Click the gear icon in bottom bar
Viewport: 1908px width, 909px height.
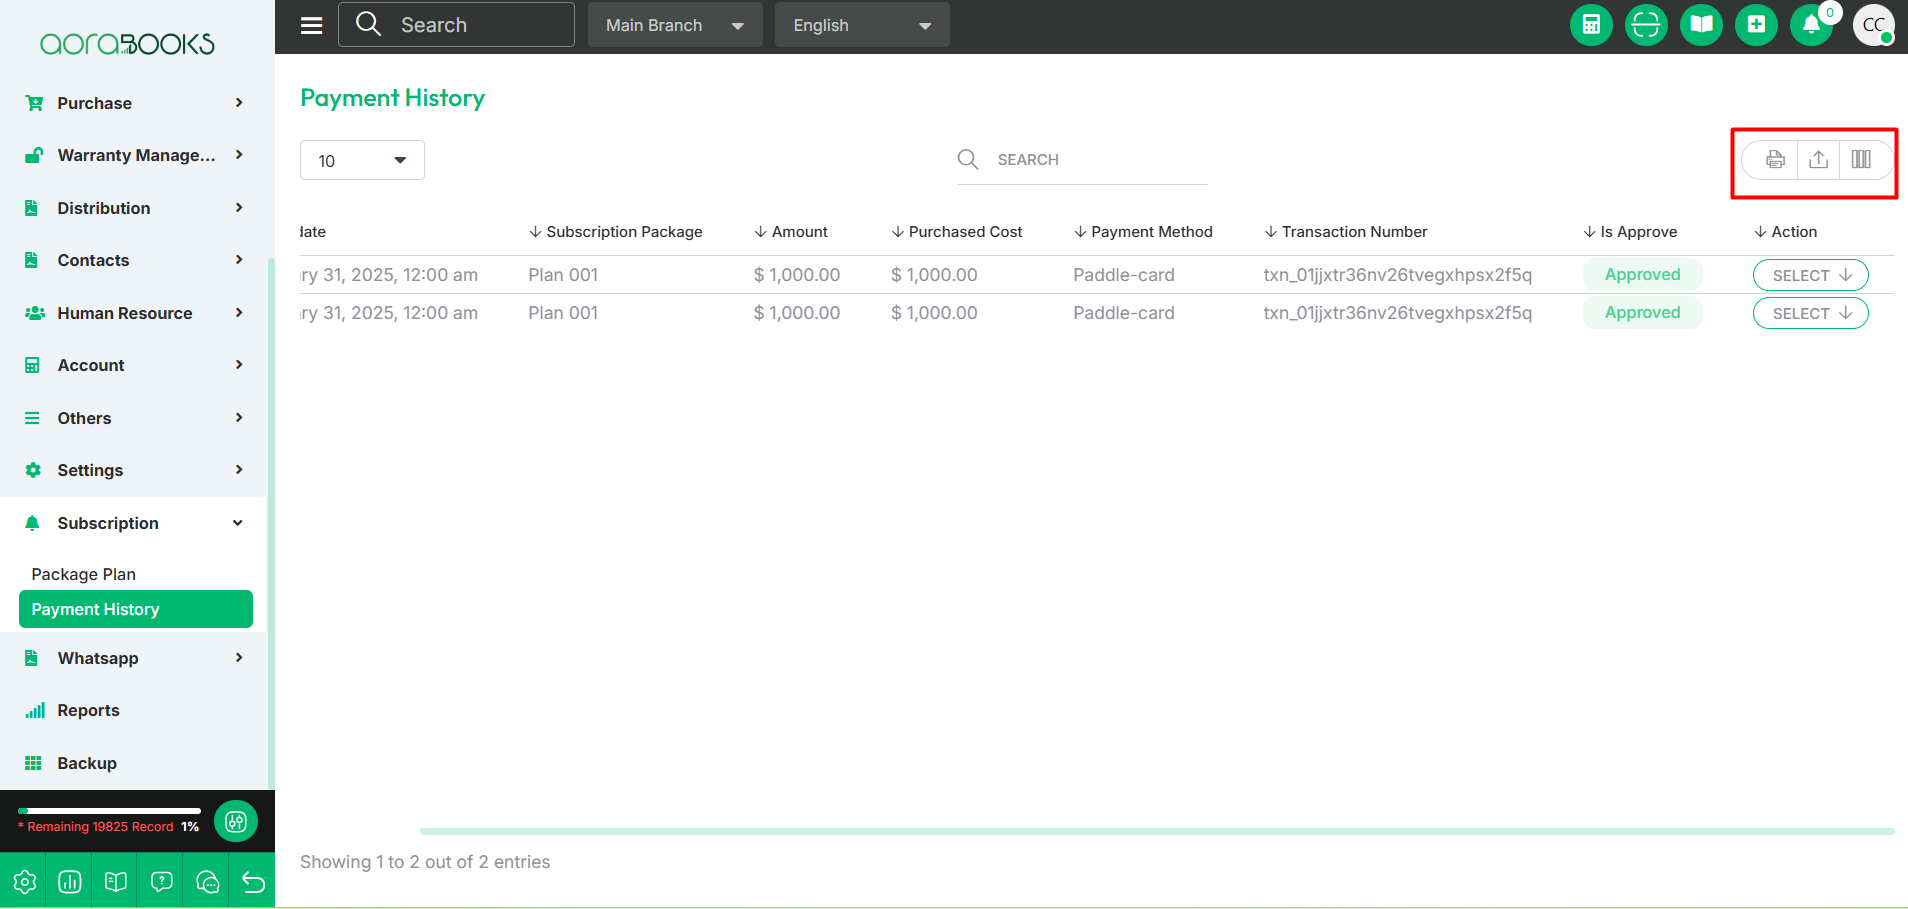[24, 882]
